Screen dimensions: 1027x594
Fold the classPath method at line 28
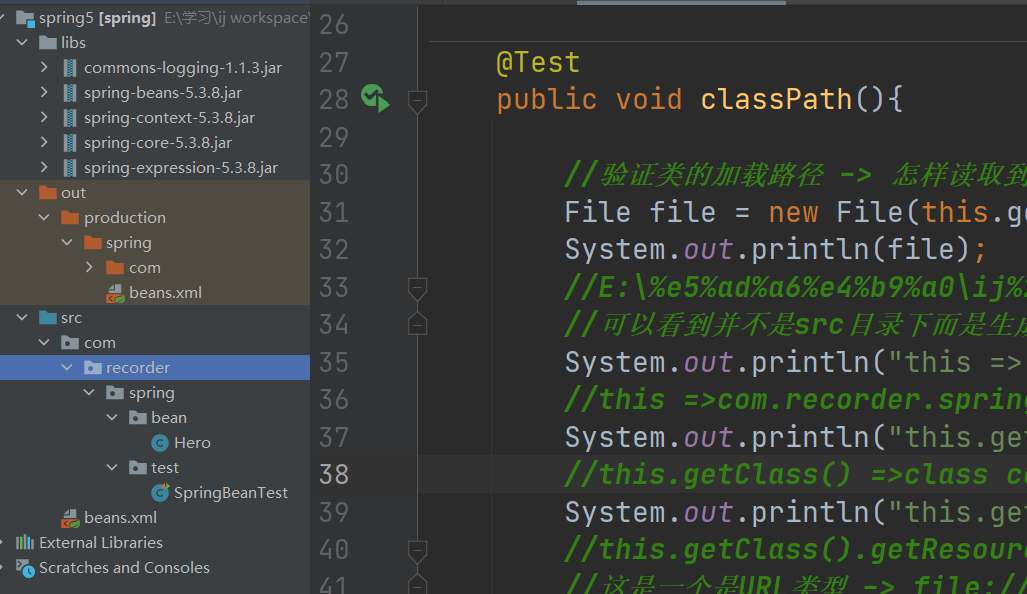[418, 99]
